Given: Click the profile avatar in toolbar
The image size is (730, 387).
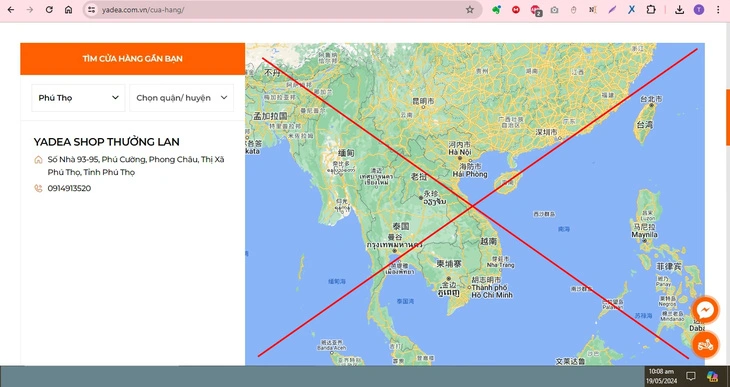Looking at the screenshot, I should [x=699, y=9].
